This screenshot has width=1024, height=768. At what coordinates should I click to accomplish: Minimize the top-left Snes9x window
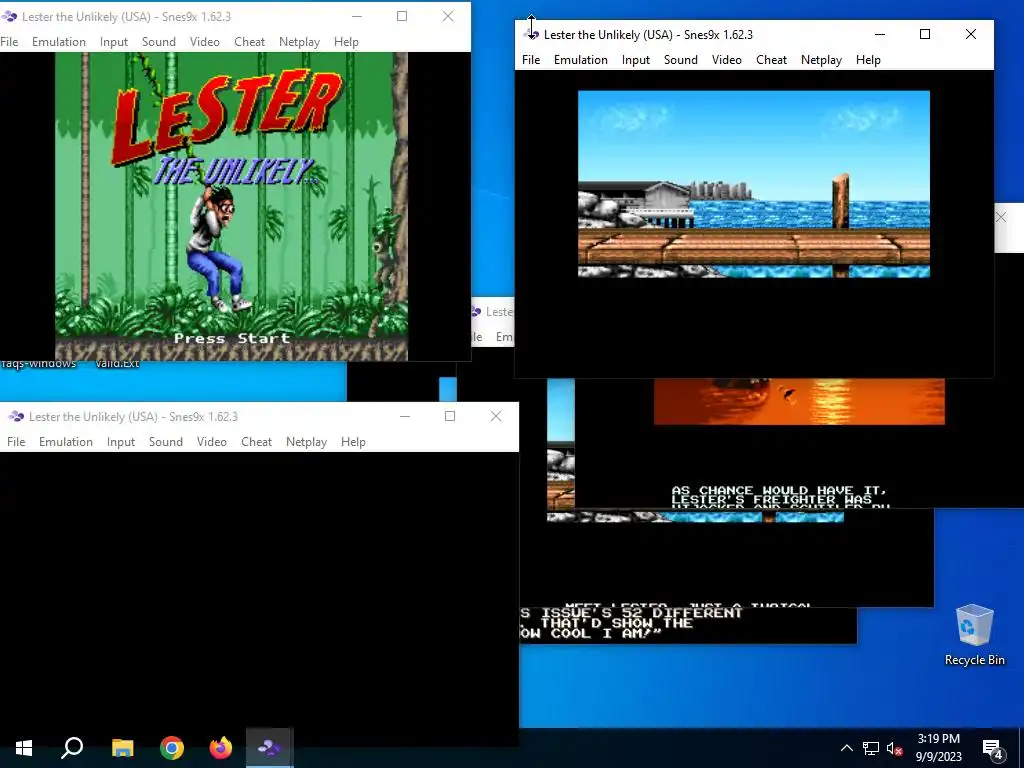pyautogui.click(x=357, y=16)
